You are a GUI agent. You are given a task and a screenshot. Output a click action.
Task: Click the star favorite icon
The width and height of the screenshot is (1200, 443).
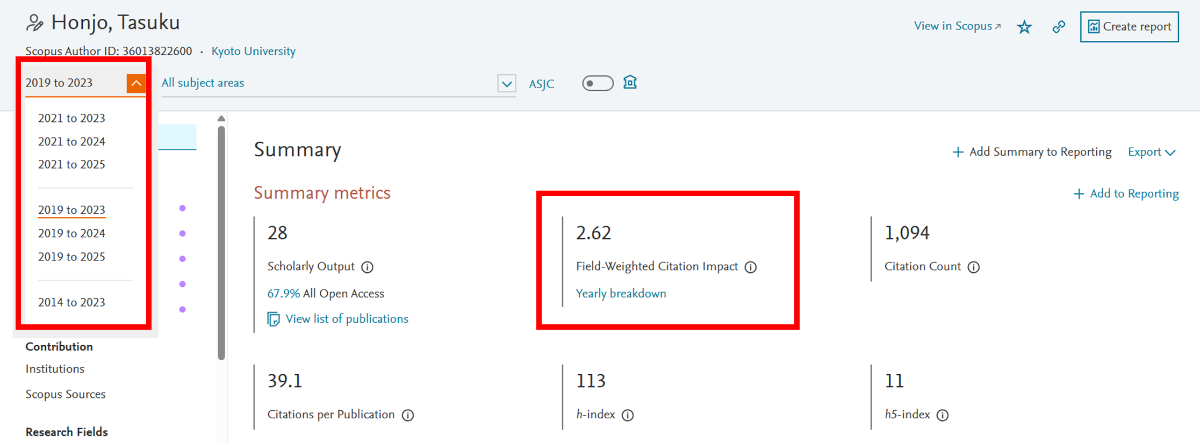[x=1024, y=27]
